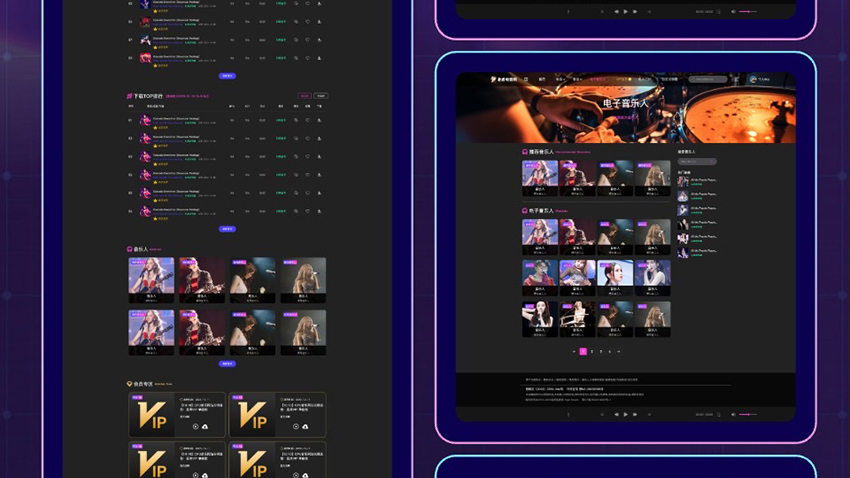Screen dimensions: 850x478
Task: Click header search input field
Action: coord(707,79)
